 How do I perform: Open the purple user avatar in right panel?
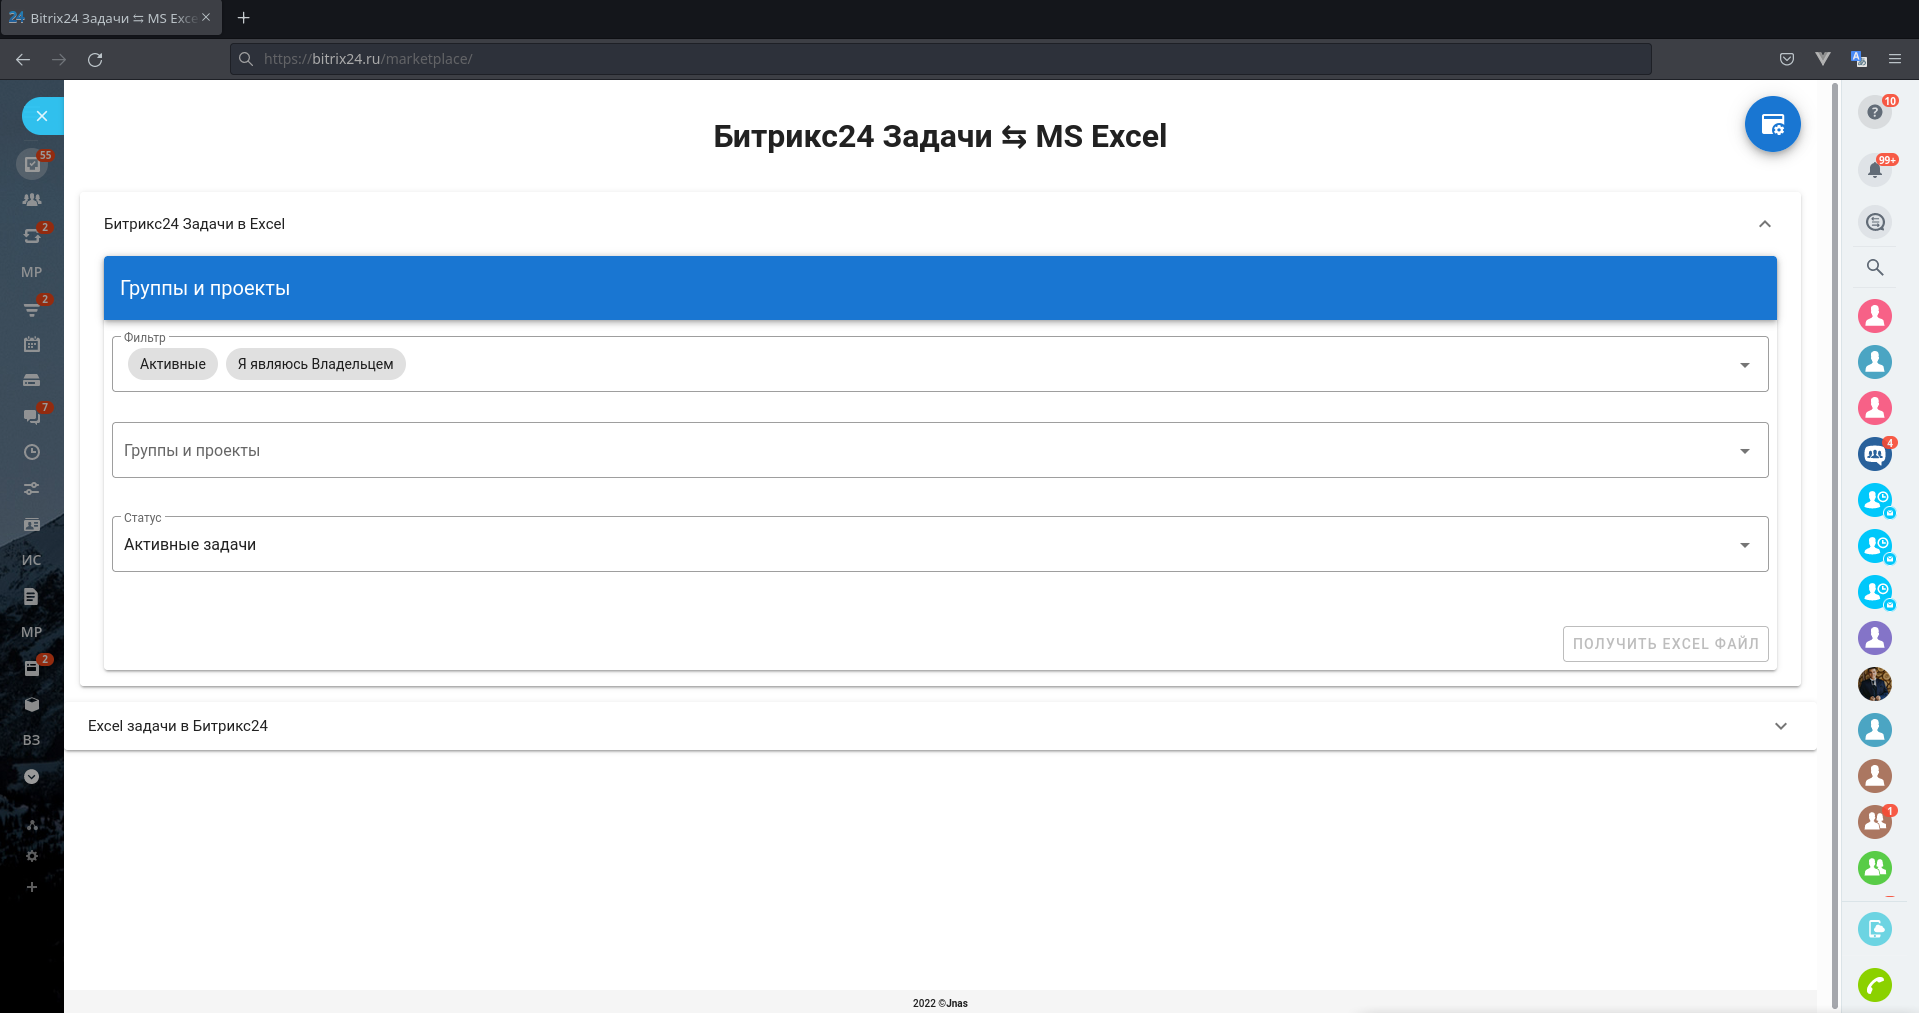(x=1875, y=638)
